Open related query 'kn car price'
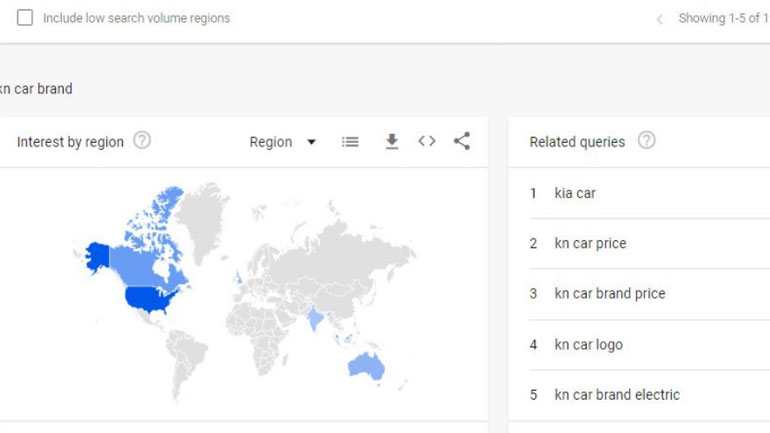The width and height of the screenshot is (770, 433). coord(590,243)
